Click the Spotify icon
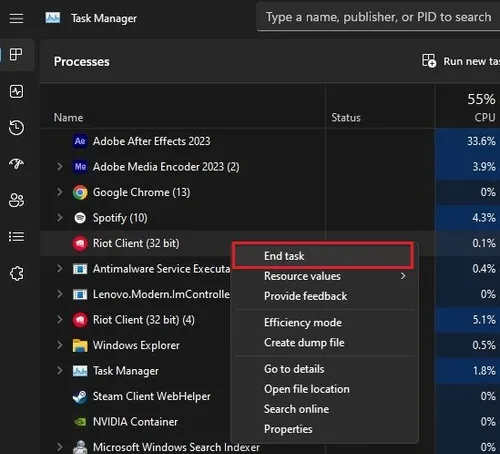This screenshot has width=500, height=454. 80,218
